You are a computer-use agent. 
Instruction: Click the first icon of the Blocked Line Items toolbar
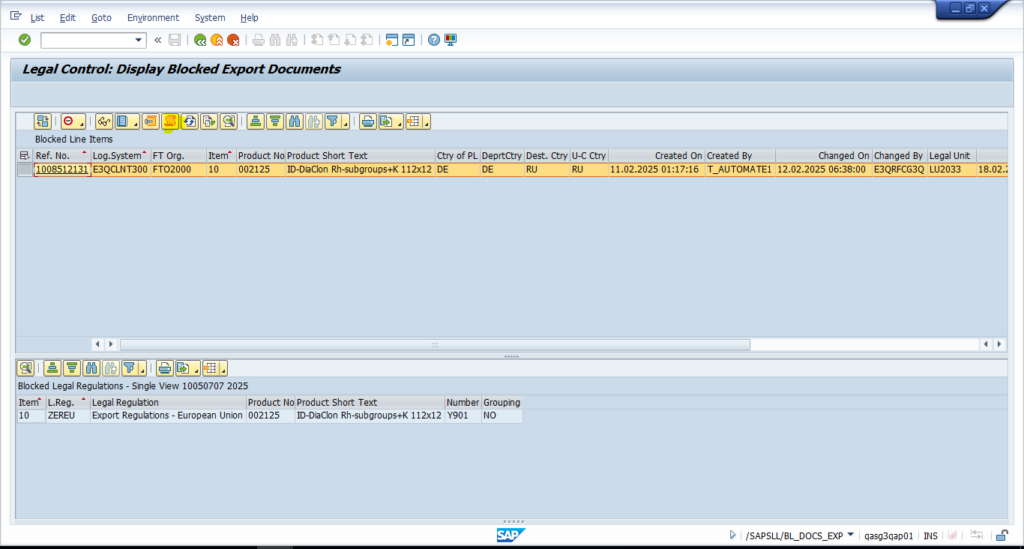(42, 121)
